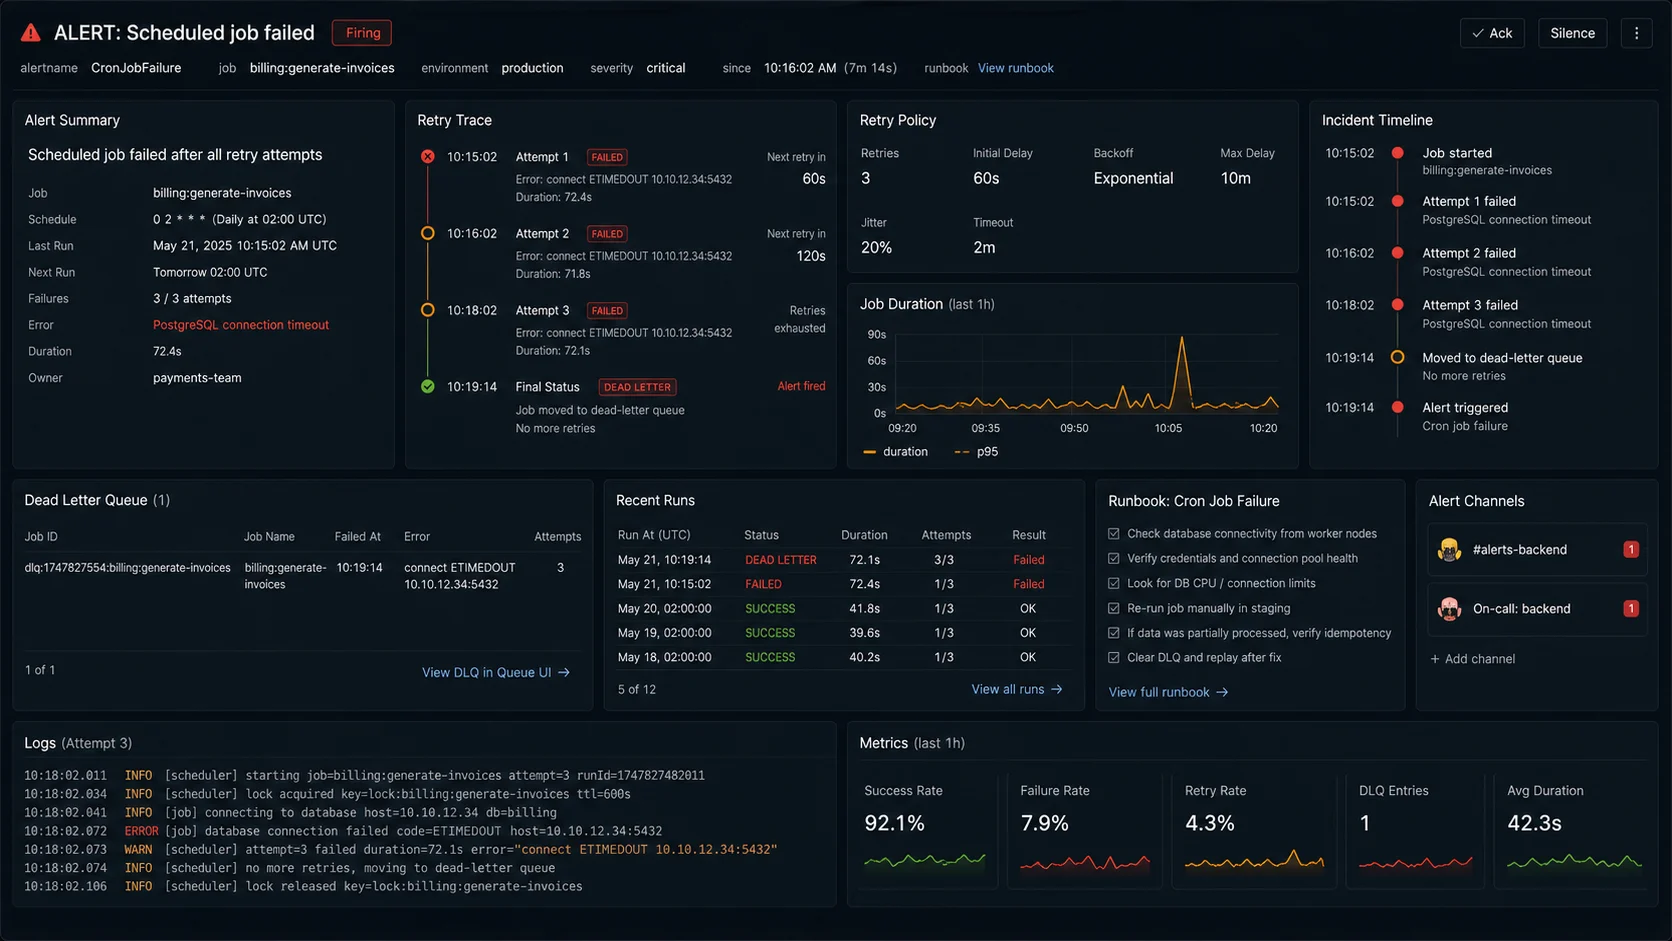Click the #alerts-backend channel avatar
The height and width of the screenshot is (941, 1672).
[1449, 549]
